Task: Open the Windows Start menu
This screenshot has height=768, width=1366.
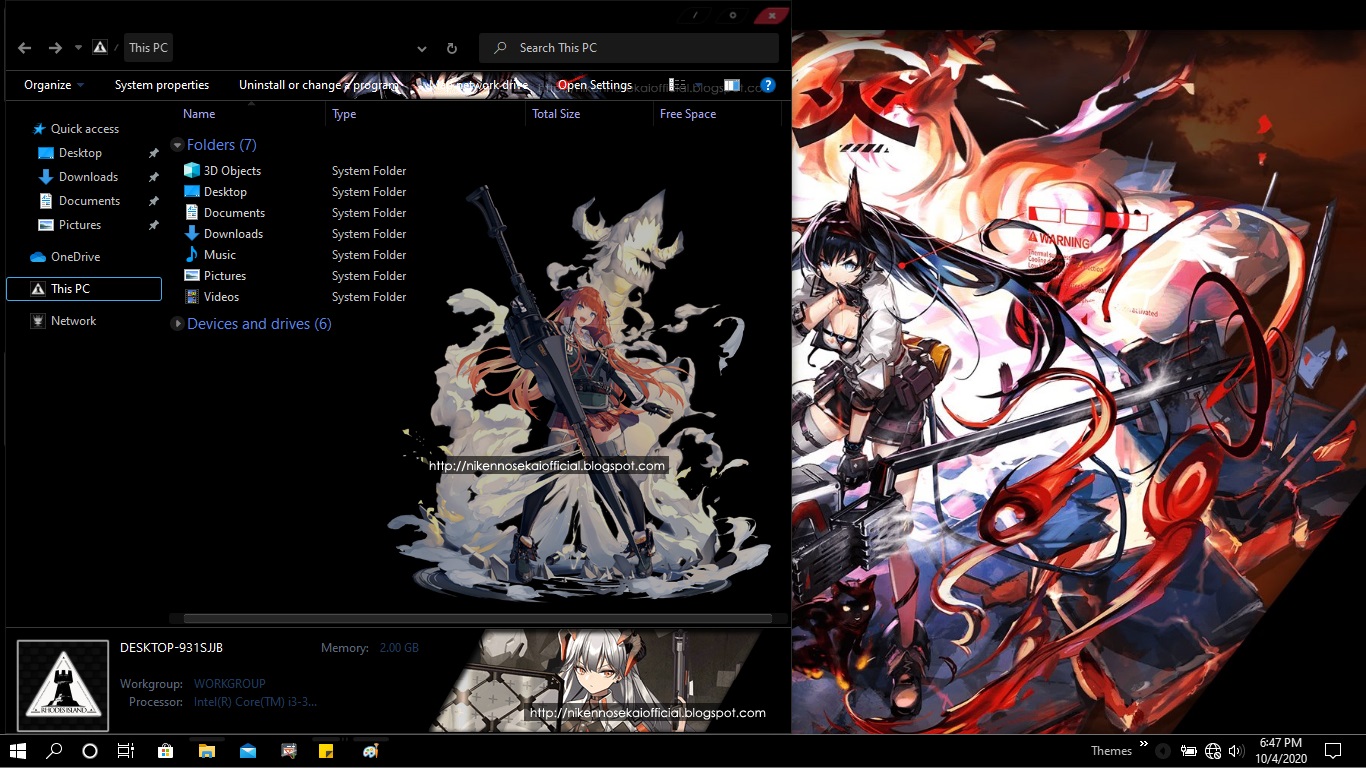Action: 17,750
